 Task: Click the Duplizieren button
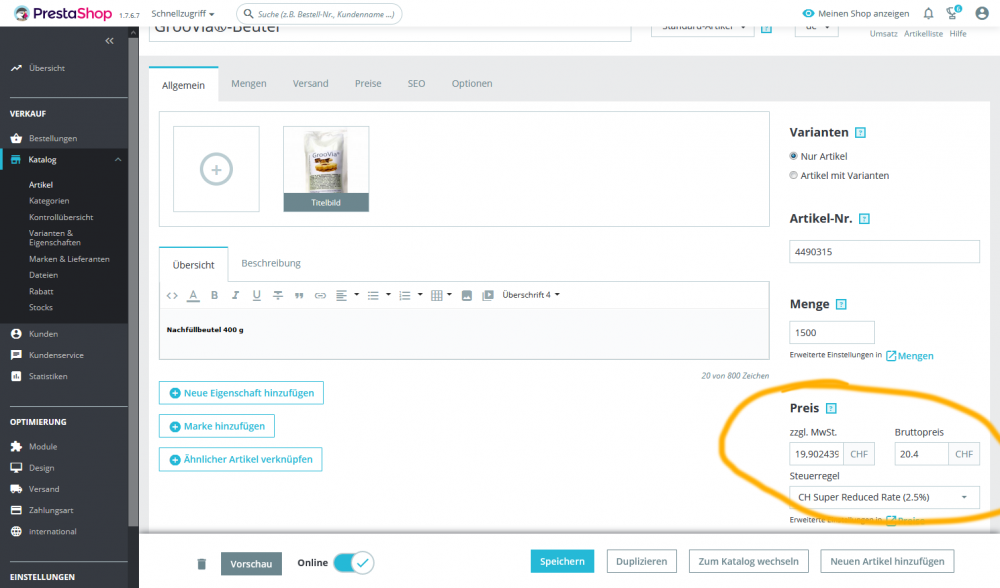tap(642, 561)
